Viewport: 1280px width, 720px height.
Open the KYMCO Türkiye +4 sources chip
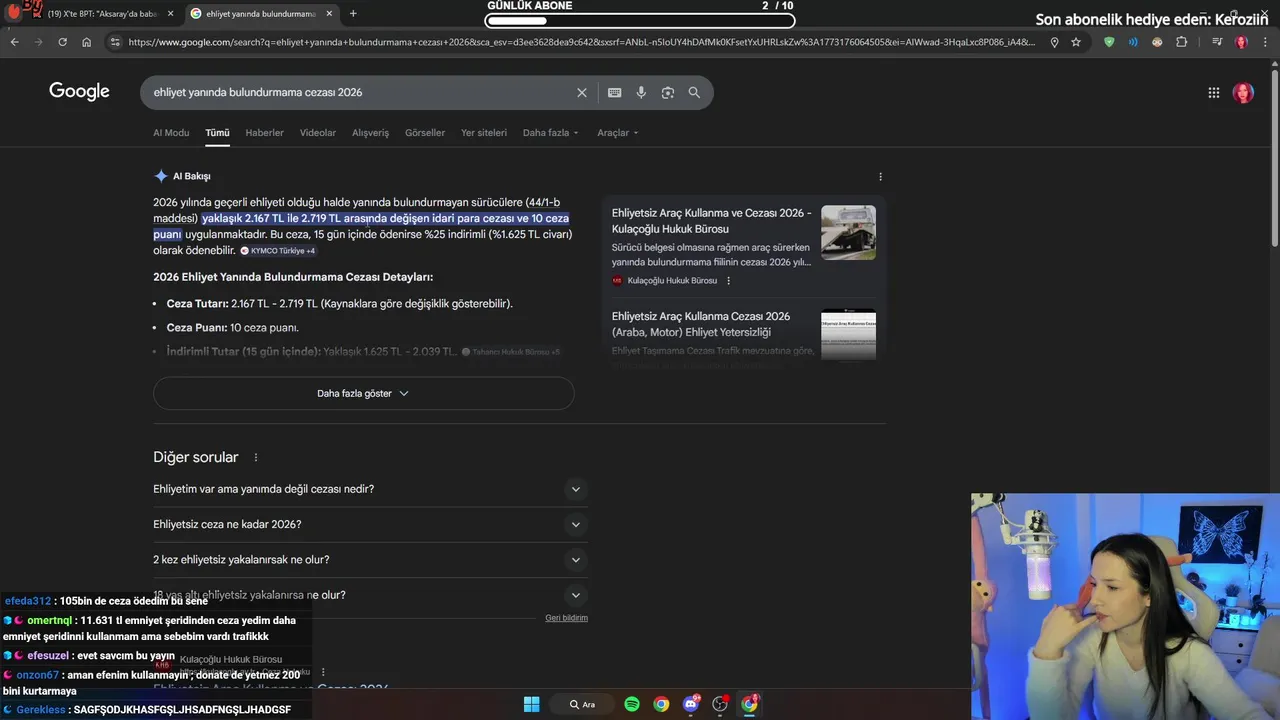coord(278,251)
